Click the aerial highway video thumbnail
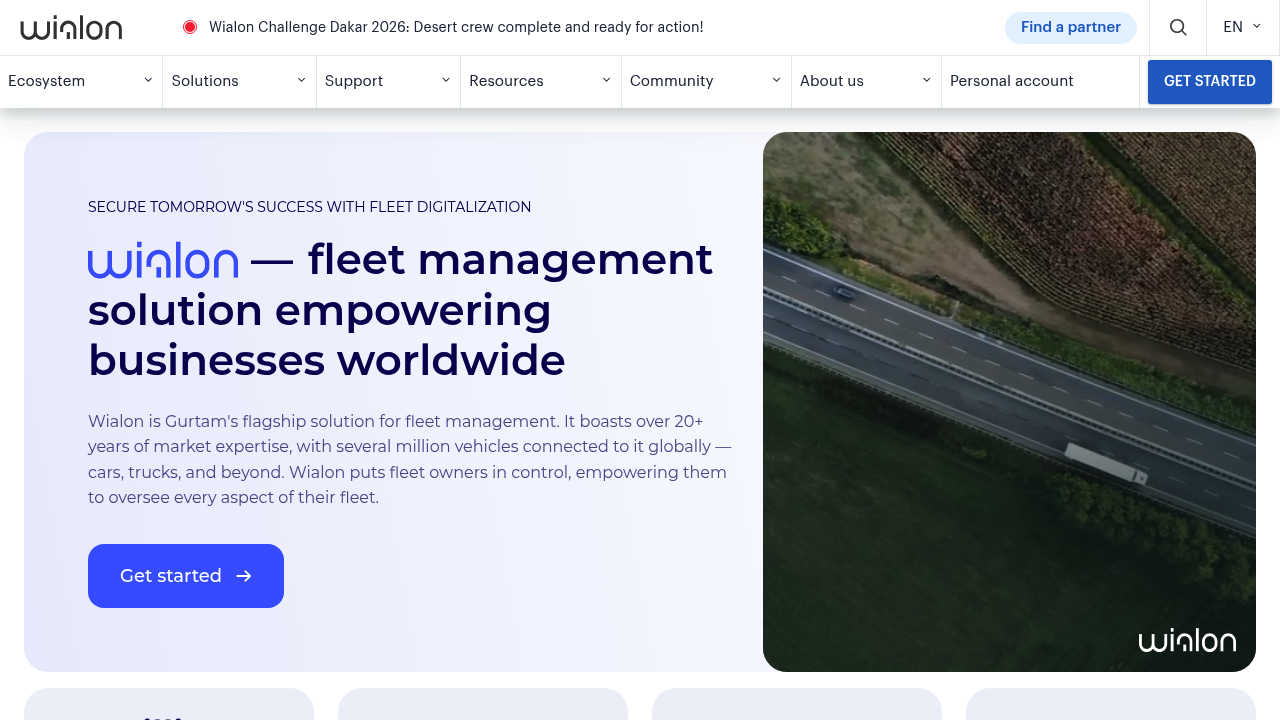The height and width of the screenshot is (720, 1280). point(1009,400)
